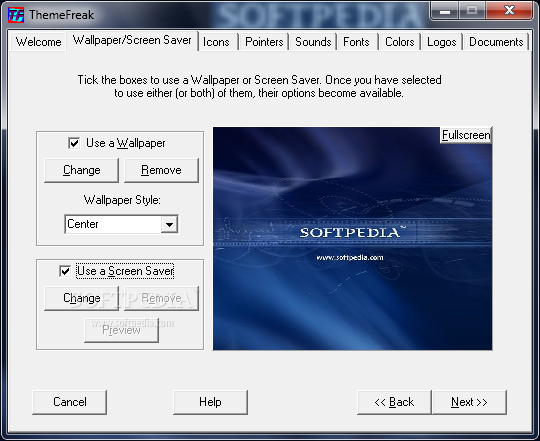Open Help
Screen dimensions: 540x441
pyautogui.click(x=210, y=402)
